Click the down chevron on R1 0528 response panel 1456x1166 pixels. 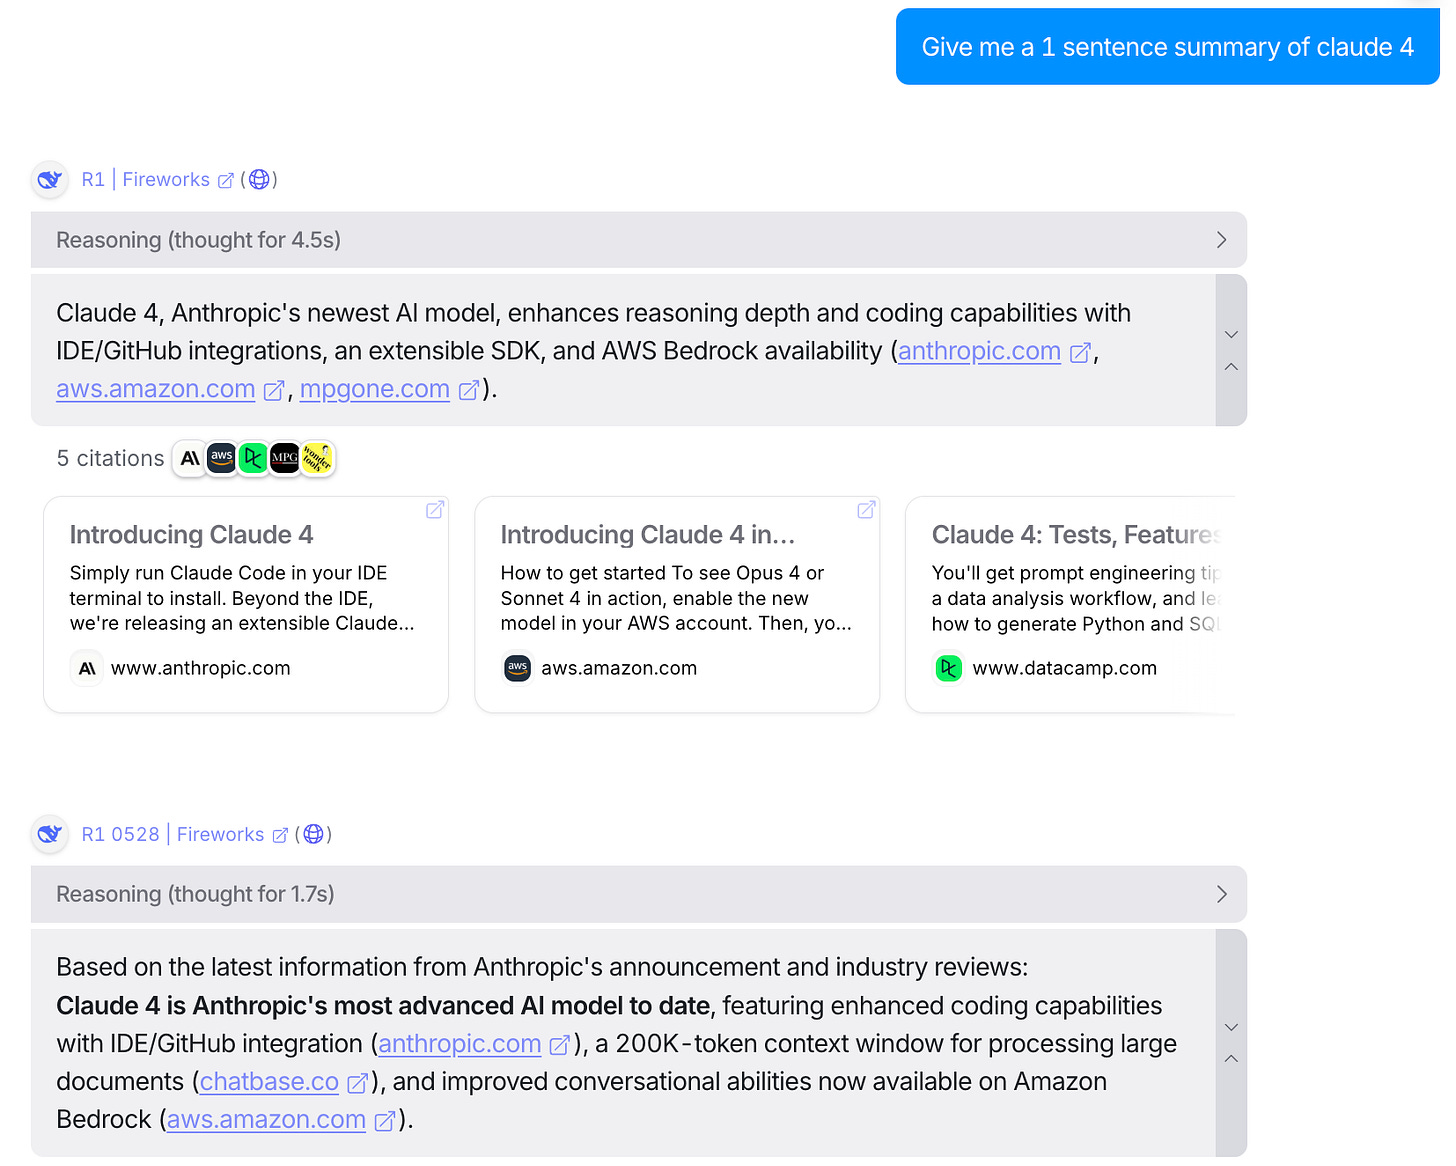[x=1231, y=1027]
